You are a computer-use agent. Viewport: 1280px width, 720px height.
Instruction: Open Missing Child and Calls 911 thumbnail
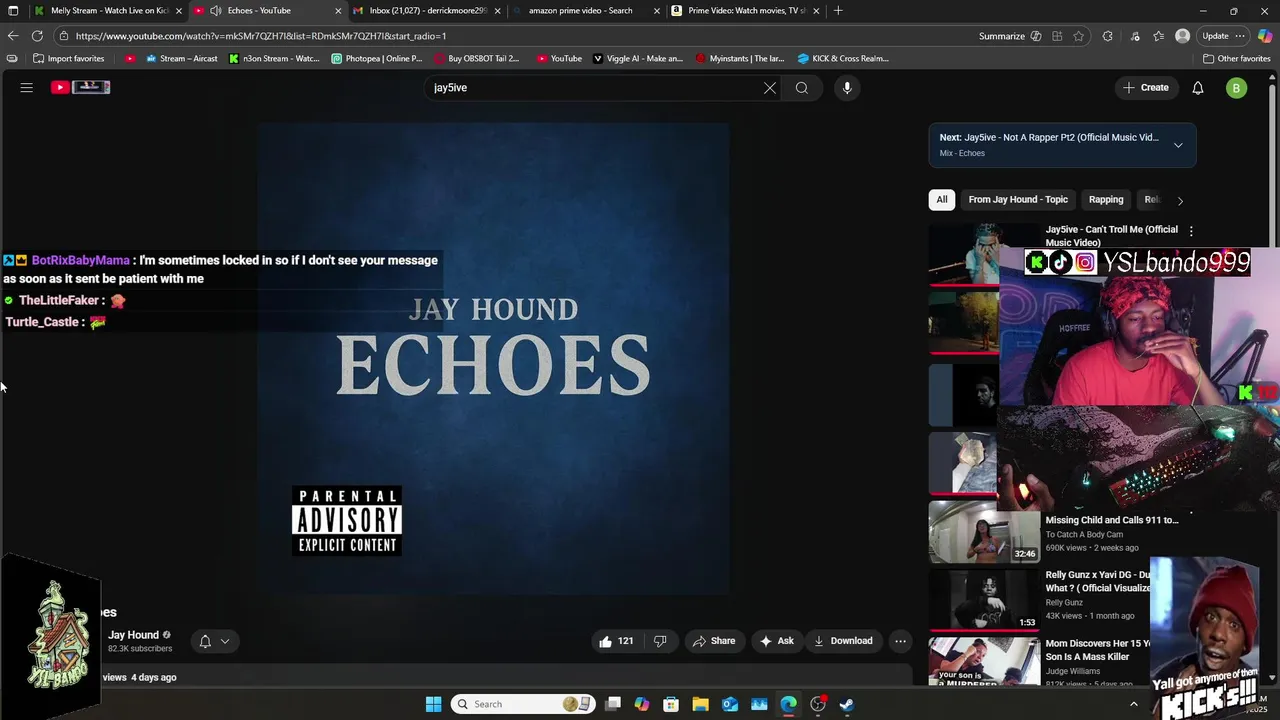(x=985, y=532)
